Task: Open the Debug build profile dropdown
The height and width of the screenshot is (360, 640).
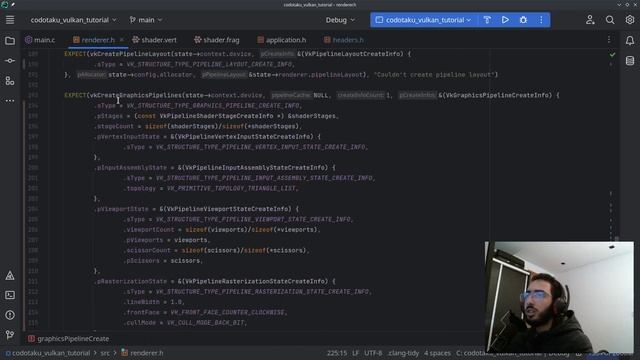Action: pos(340,20)
